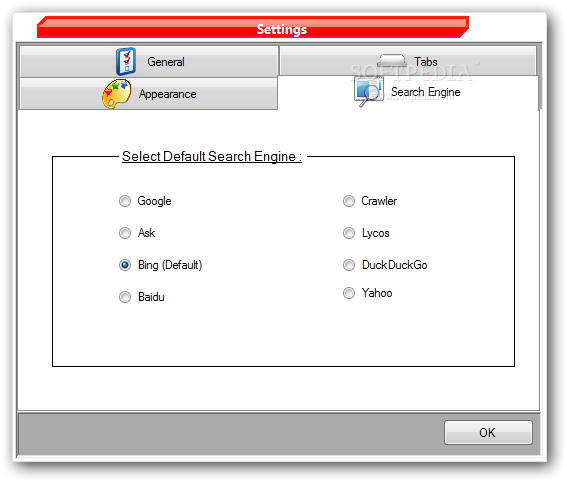Choose Yahoo as default search engine
The image size is (567, 482).
(x=367, y=293)
